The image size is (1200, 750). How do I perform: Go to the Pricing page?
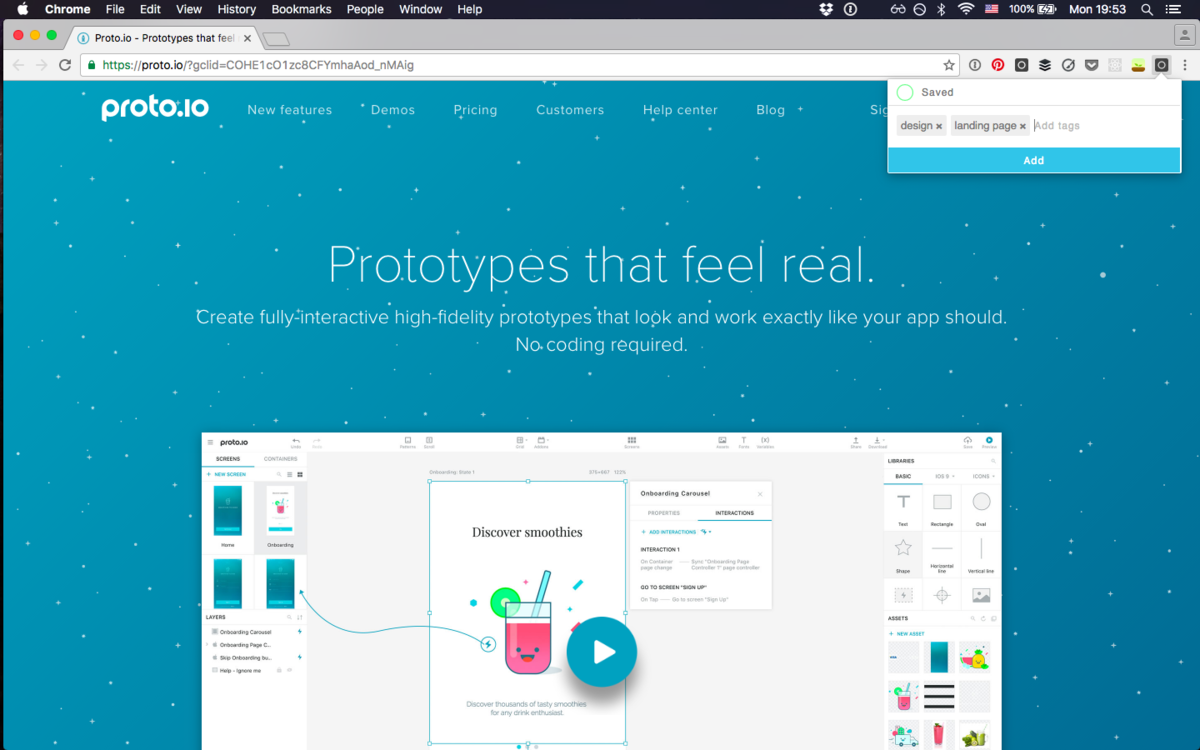(x=475, y=110)
